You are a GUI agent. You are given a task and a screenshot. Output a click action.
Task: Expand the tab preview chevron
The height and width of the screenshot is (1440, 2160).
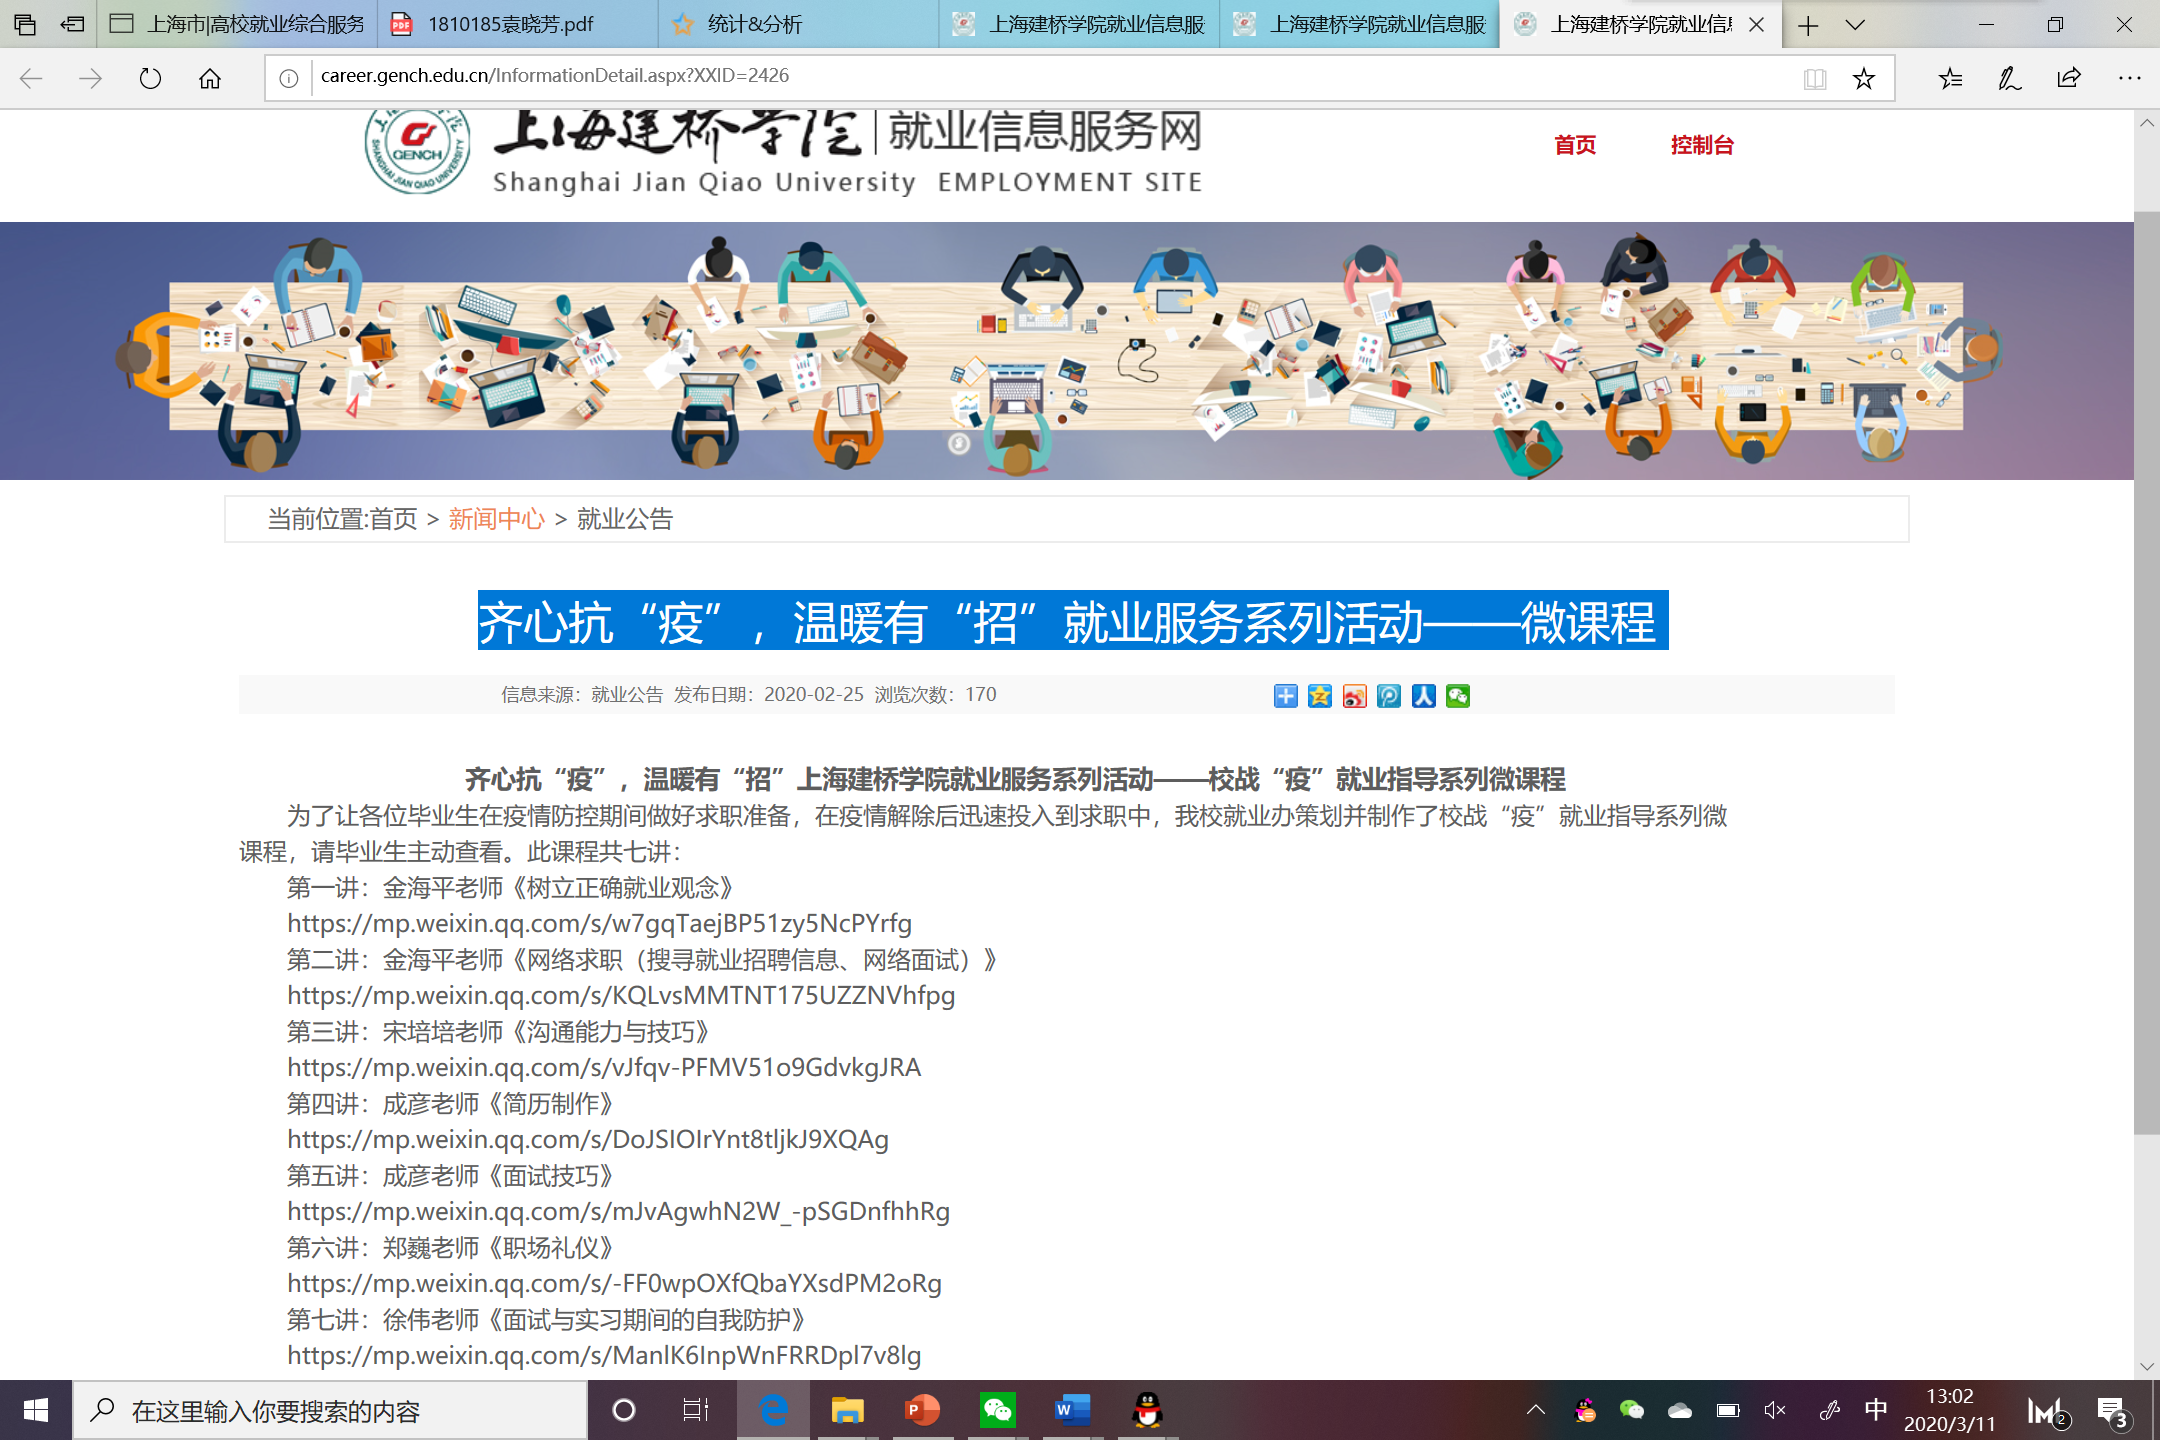(1855, 24)
